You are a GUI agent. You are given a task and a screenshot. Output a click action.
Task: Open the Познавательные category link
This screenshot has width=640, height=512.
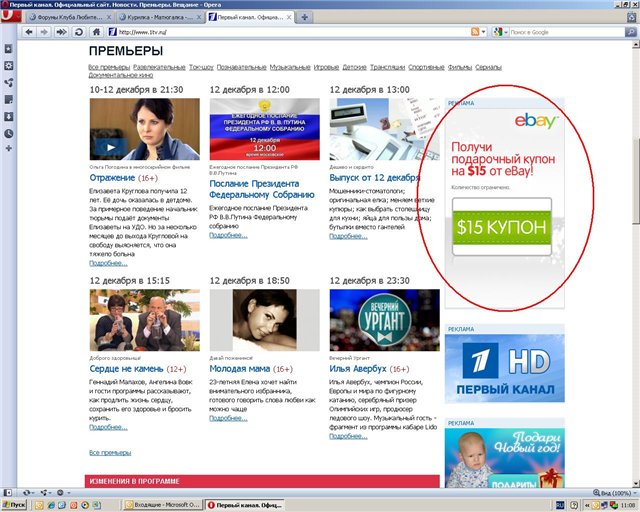242,67
